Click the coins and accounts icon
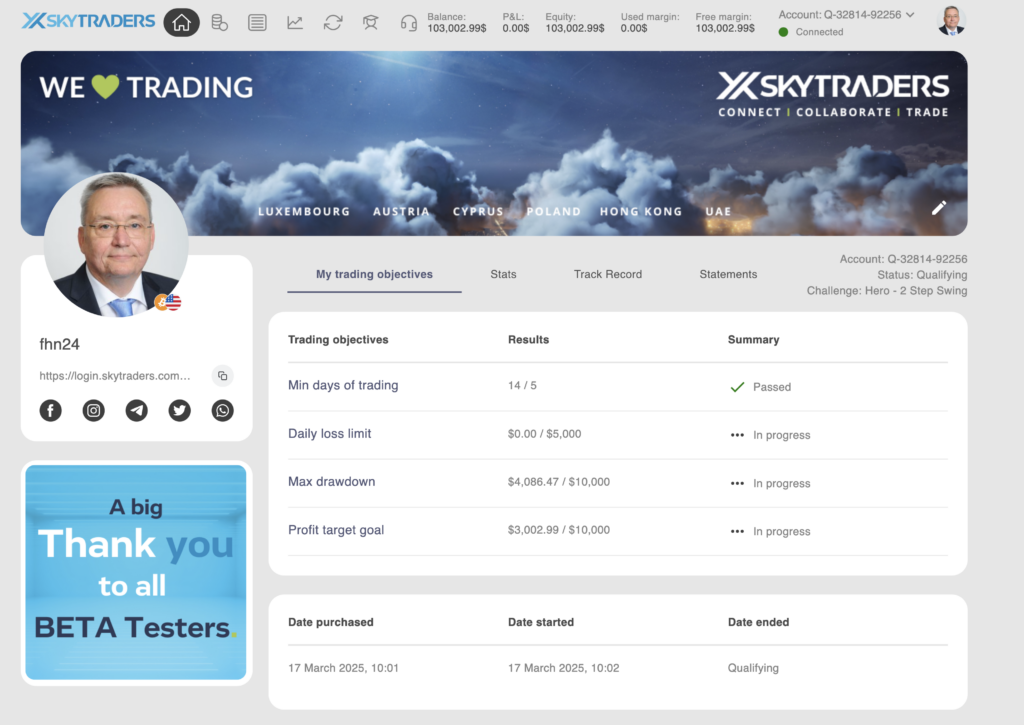The image size is (1024, 725). [x=219, y=23]
